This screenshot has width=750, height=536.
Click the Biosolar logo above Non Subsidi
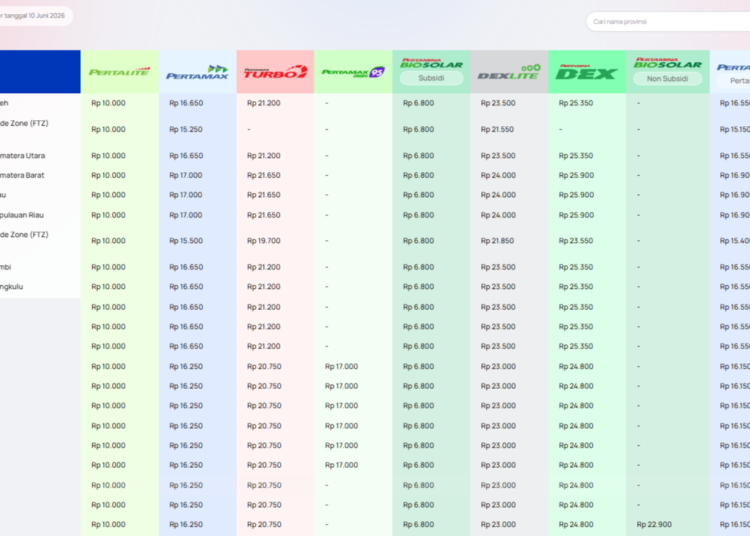click(667, 63)
